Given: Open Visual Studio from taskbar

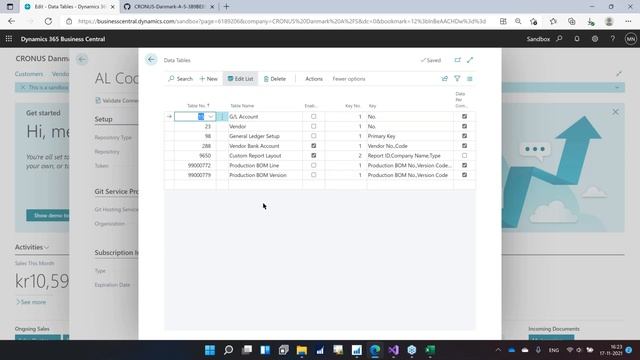Looking at the screenshot, I should pos(393,350).
